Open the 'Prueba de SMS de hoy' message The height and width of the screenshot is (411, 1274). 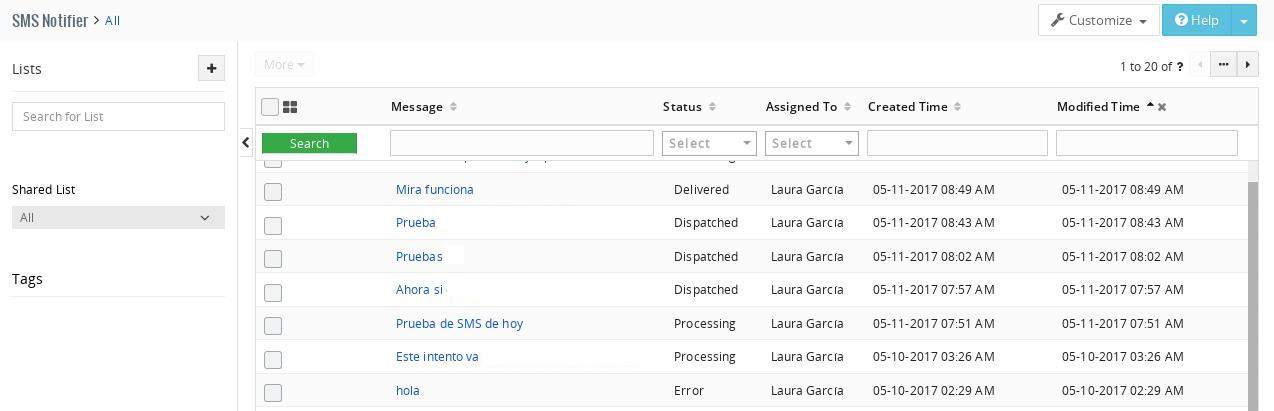pos(459,323)
